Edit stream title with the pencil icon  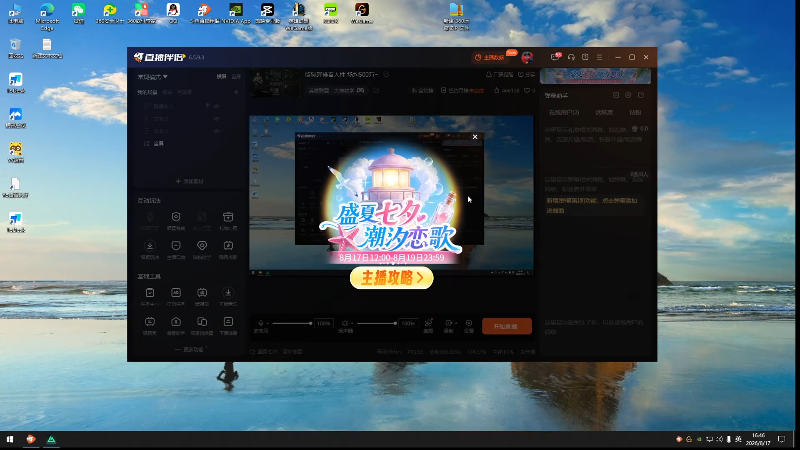[x=386, y=74]
